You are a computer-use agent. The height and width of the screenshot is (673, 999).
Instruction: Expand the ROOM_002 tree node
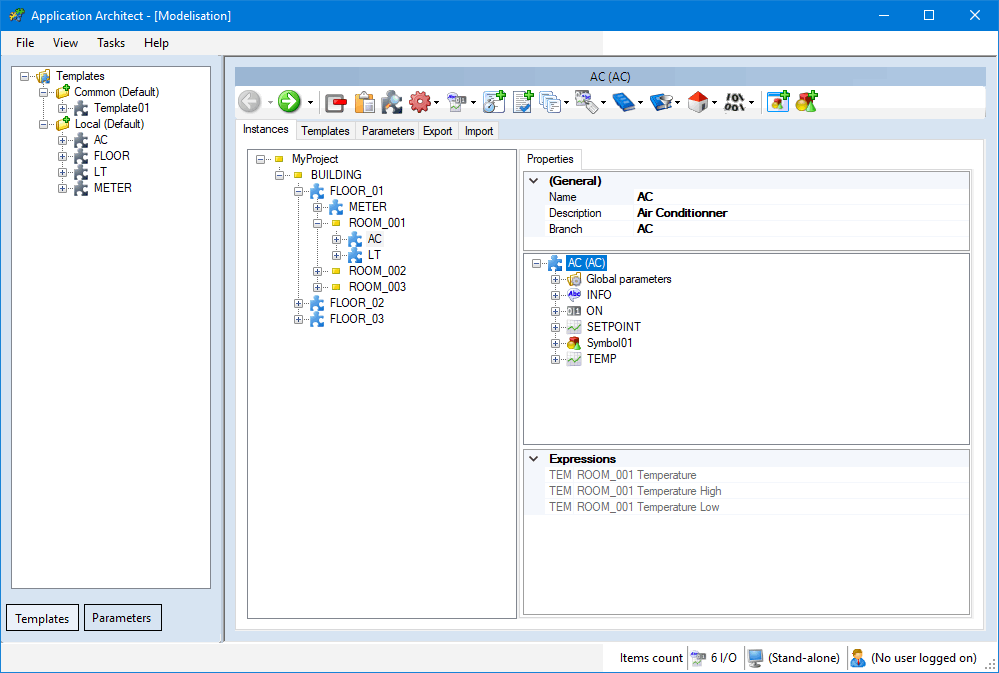coord(317,271)
